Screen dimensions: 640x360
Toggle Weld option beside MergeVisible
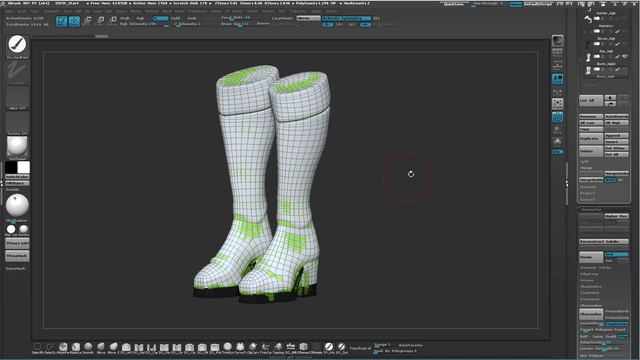[x=610, y=180]
